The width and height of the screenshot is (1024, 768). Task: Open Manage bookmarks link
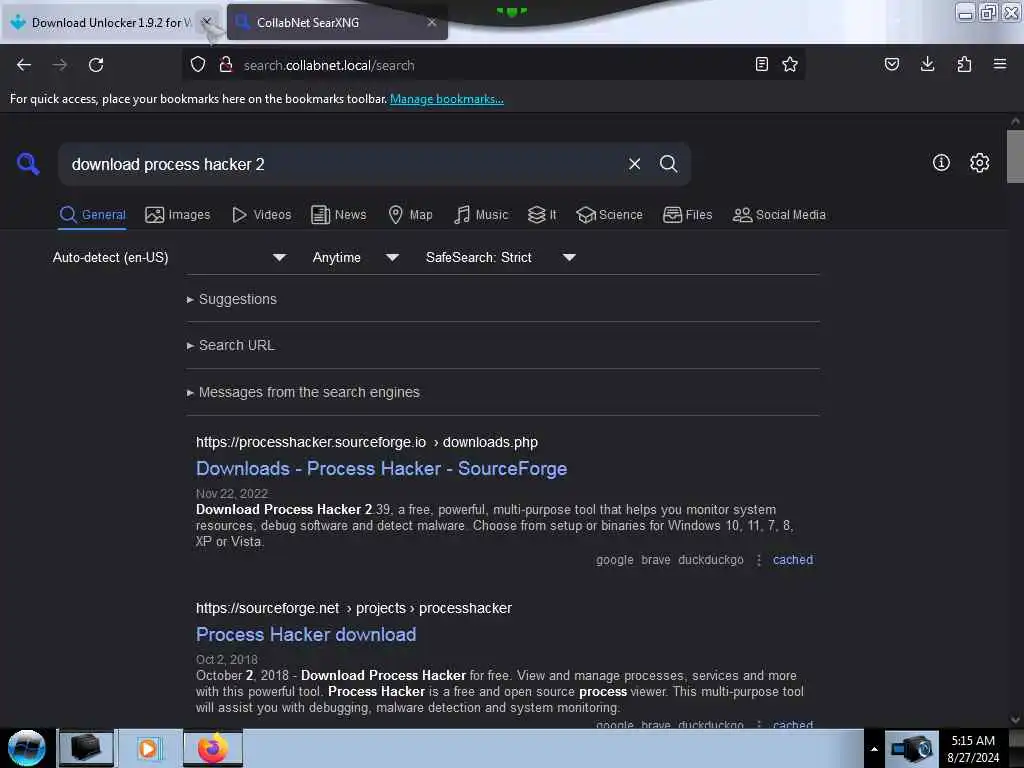pyautogui.click(x=447, y=99)
